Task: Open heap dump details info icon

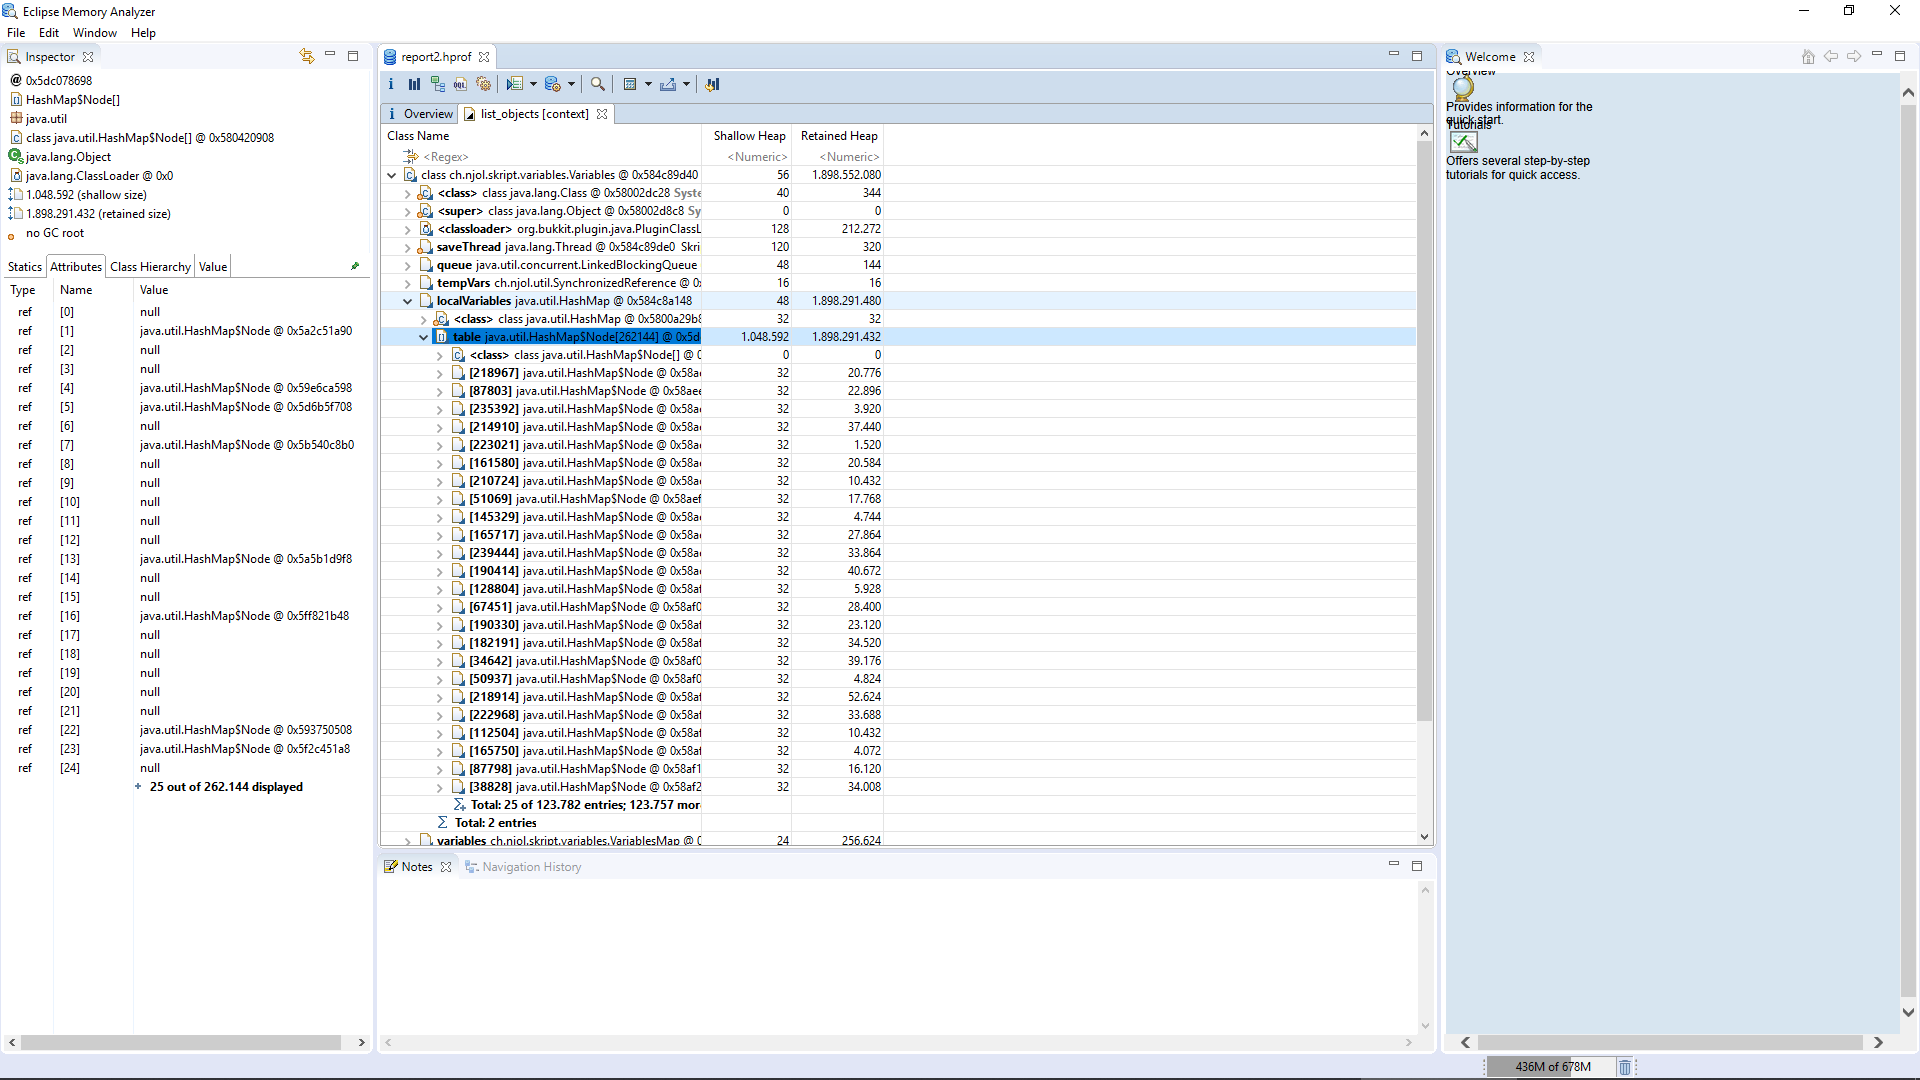Action: pos(391,84)
